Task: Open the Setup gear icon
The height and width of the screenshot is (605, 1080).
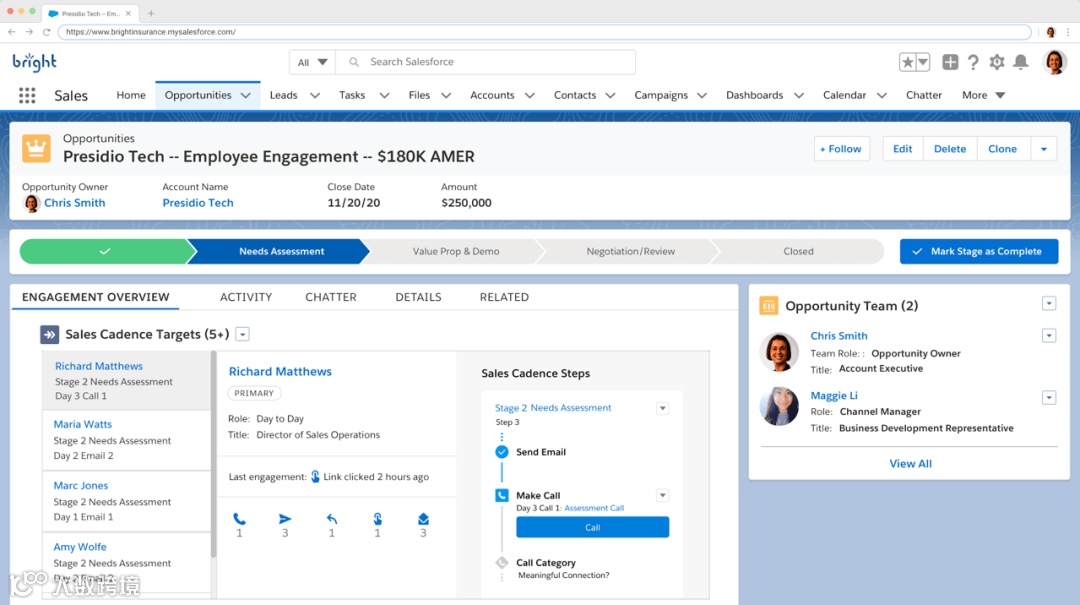Action: tap(997, 62)
